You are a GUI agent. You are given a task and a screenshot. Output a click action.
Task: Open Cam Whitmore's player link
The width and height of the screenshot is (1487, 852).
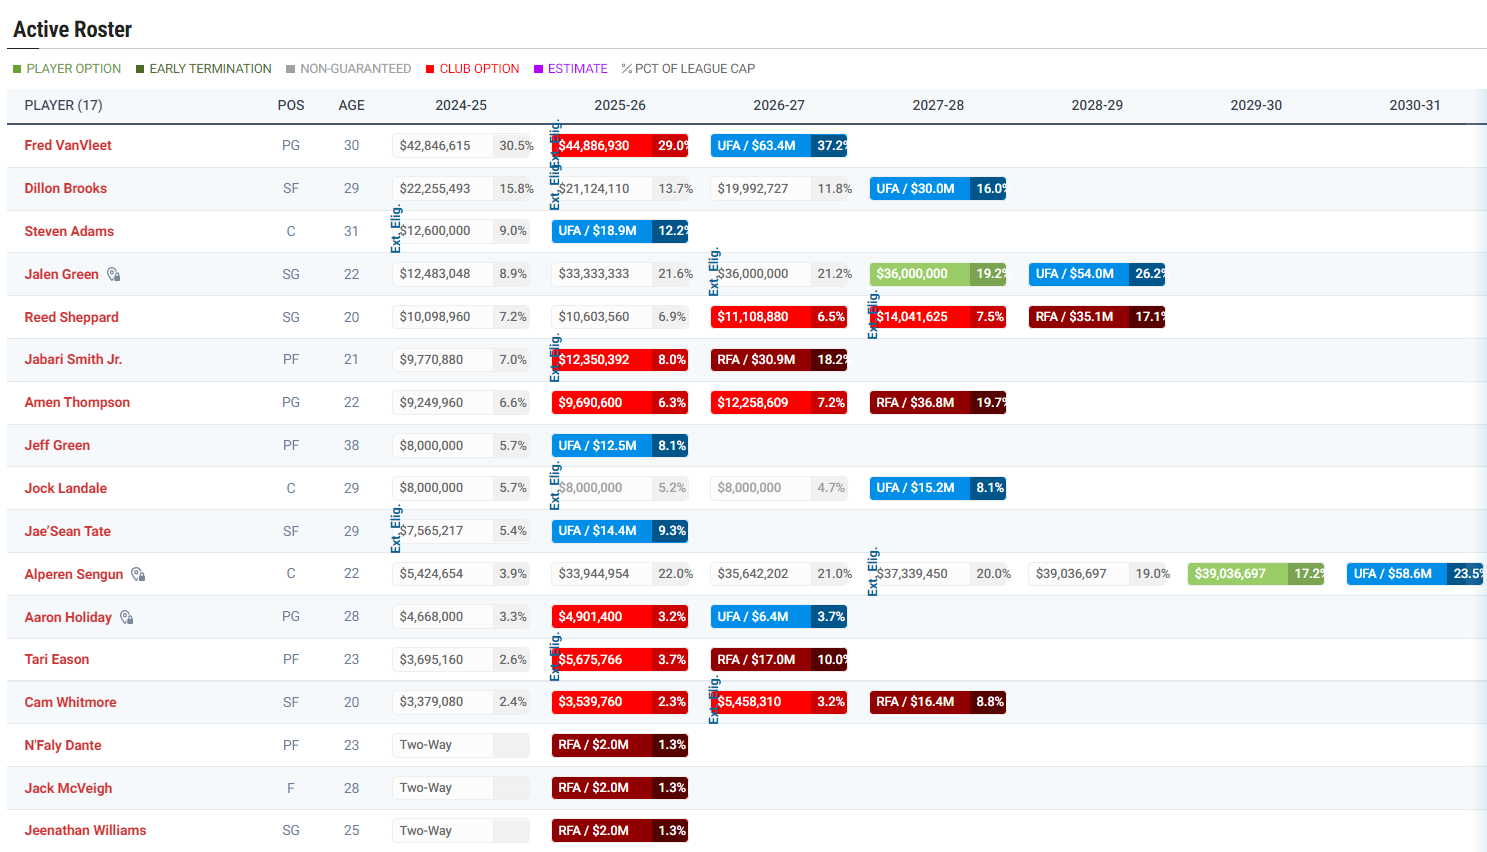coord(70,702)
